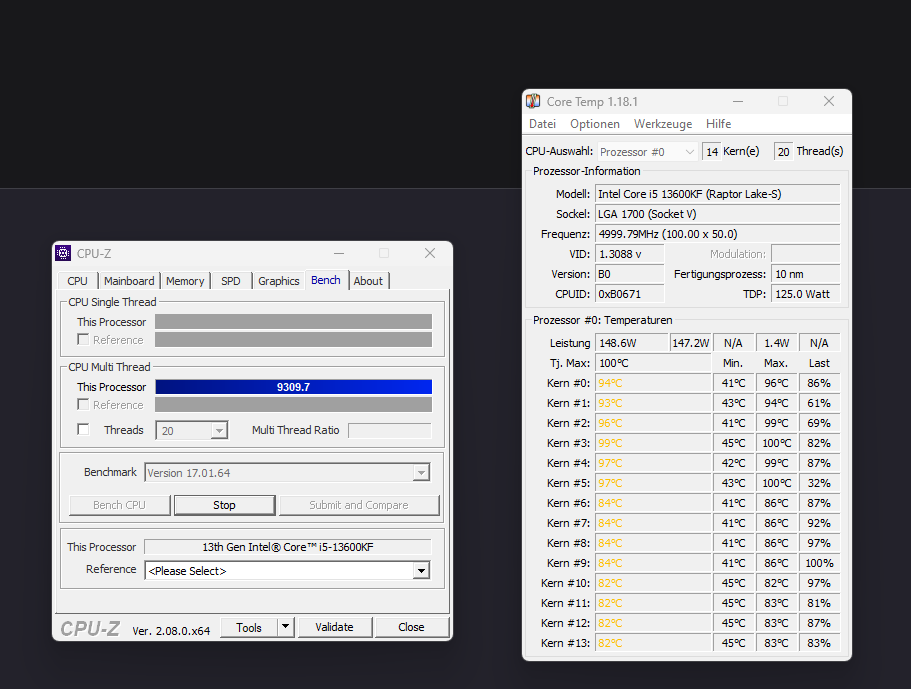Viewport: 911px width, 689px height.
Task: Open the Hilfe menu
Action: [x=718, y=124]
